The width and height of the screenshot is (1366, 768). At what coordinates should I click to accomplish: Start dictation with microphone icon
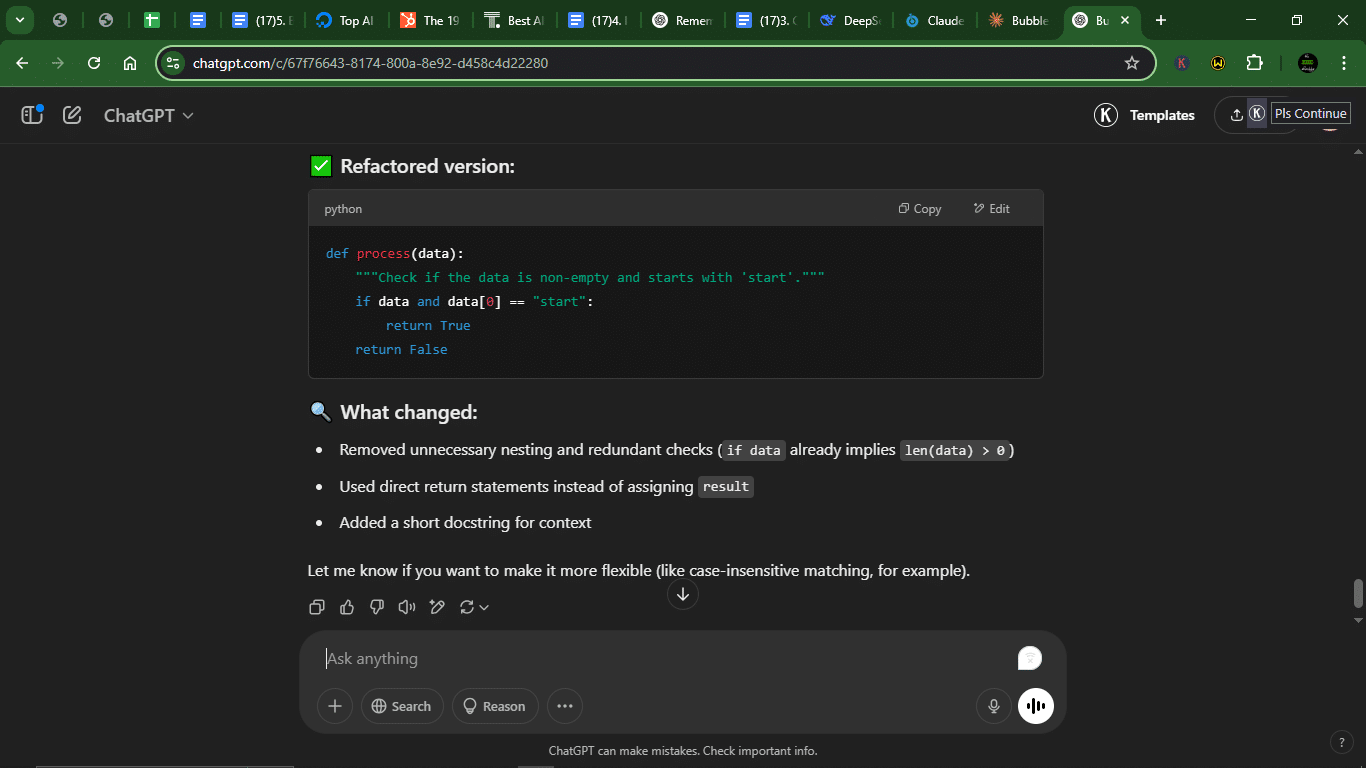(994, 706)
